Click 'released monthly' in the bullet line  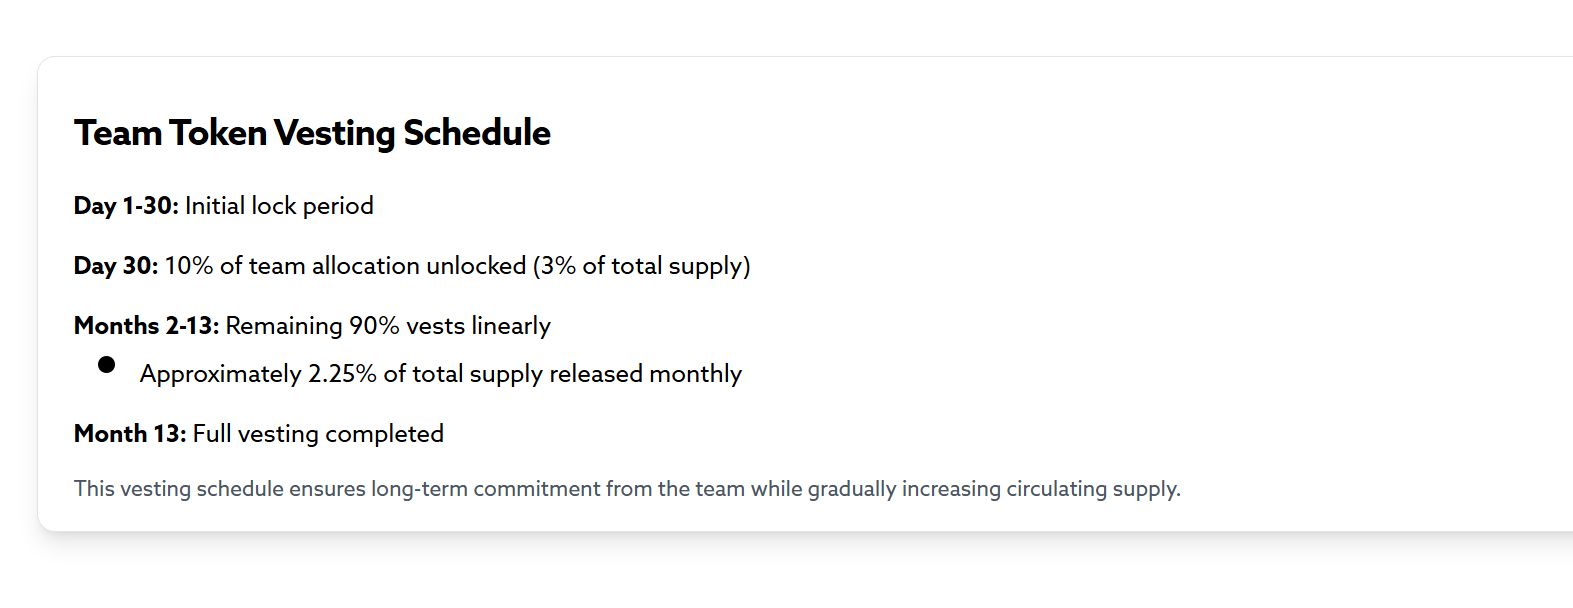click(645, 374)
